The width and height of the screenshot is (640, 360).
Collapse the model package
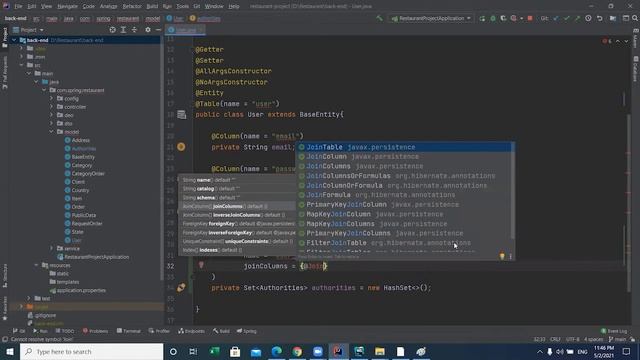coord(51,131)
